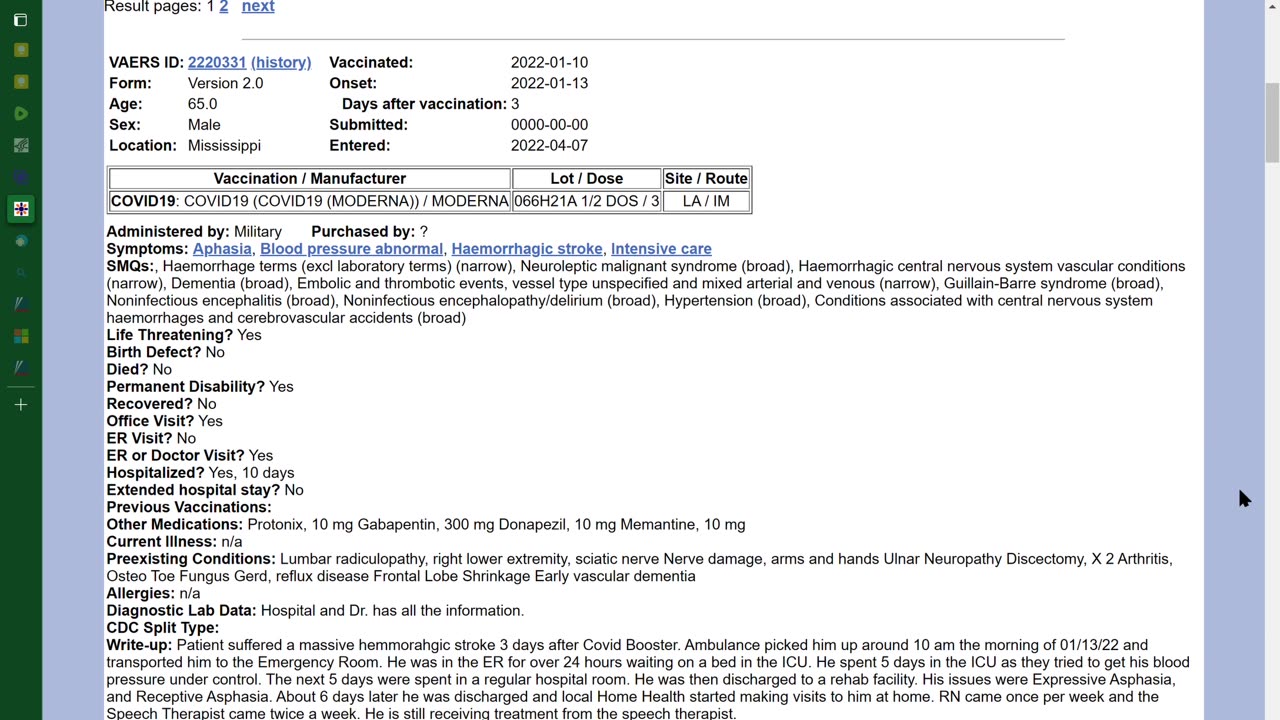
Task: Click the 'Diagnostic Lab Data:' label
Action: click(x=182, y=611)
